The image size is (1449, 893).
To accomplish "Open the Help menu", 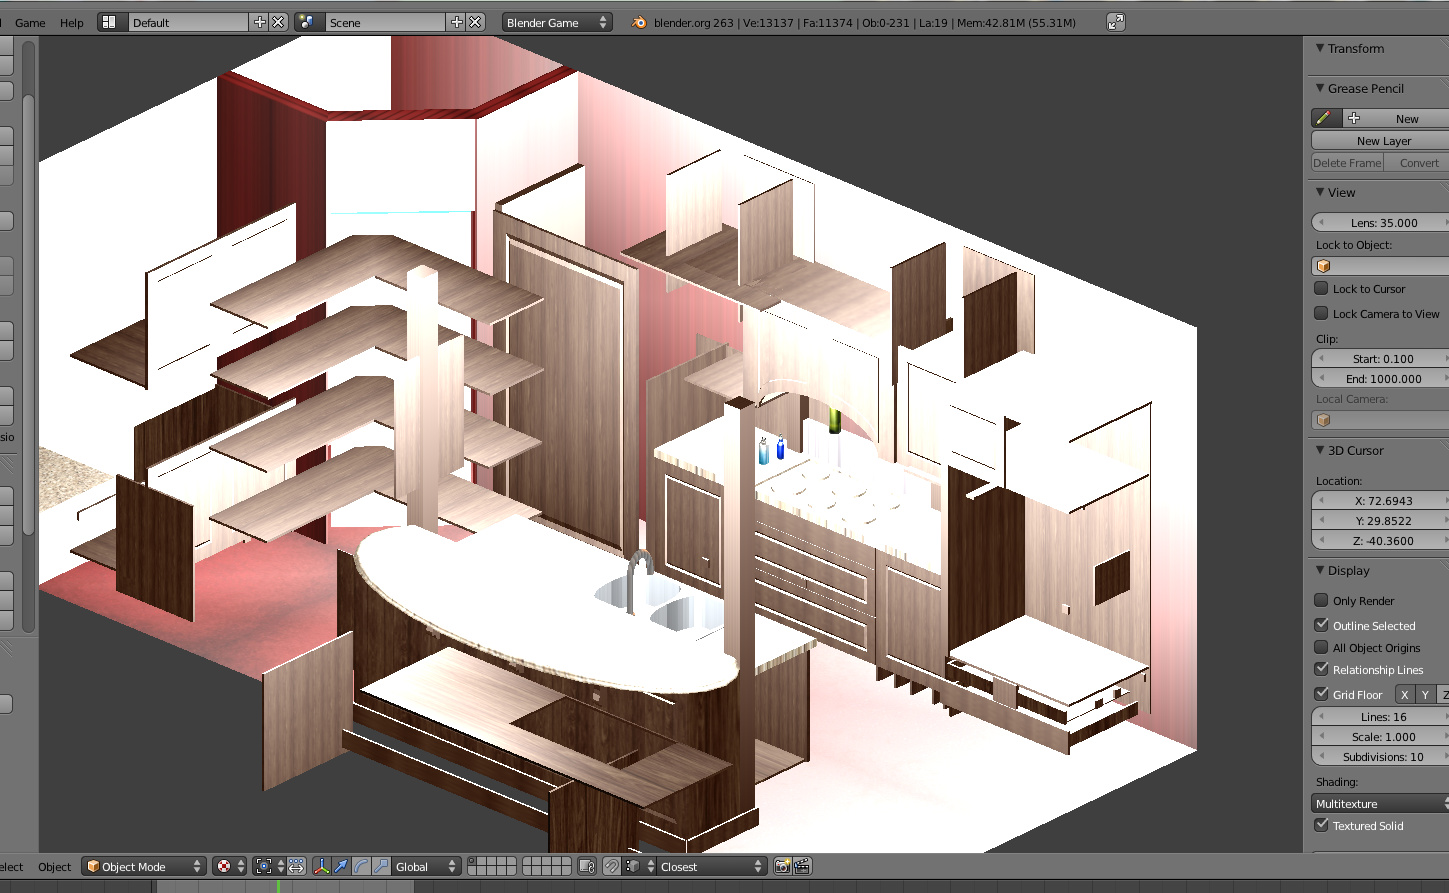I will click(72, 22).
